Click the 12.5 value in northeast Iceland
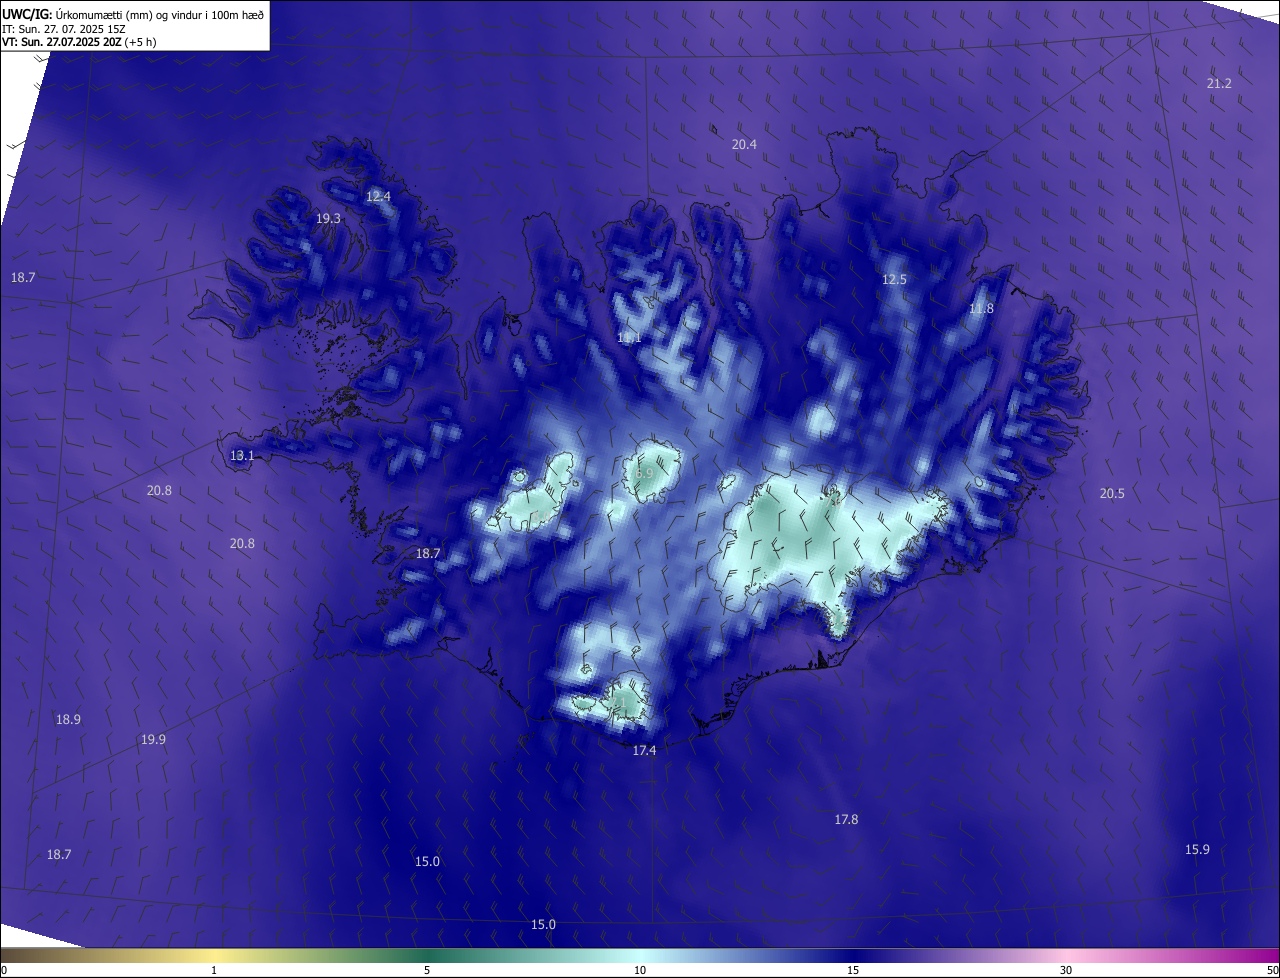 pyautogui.click(x=894, y=279)
